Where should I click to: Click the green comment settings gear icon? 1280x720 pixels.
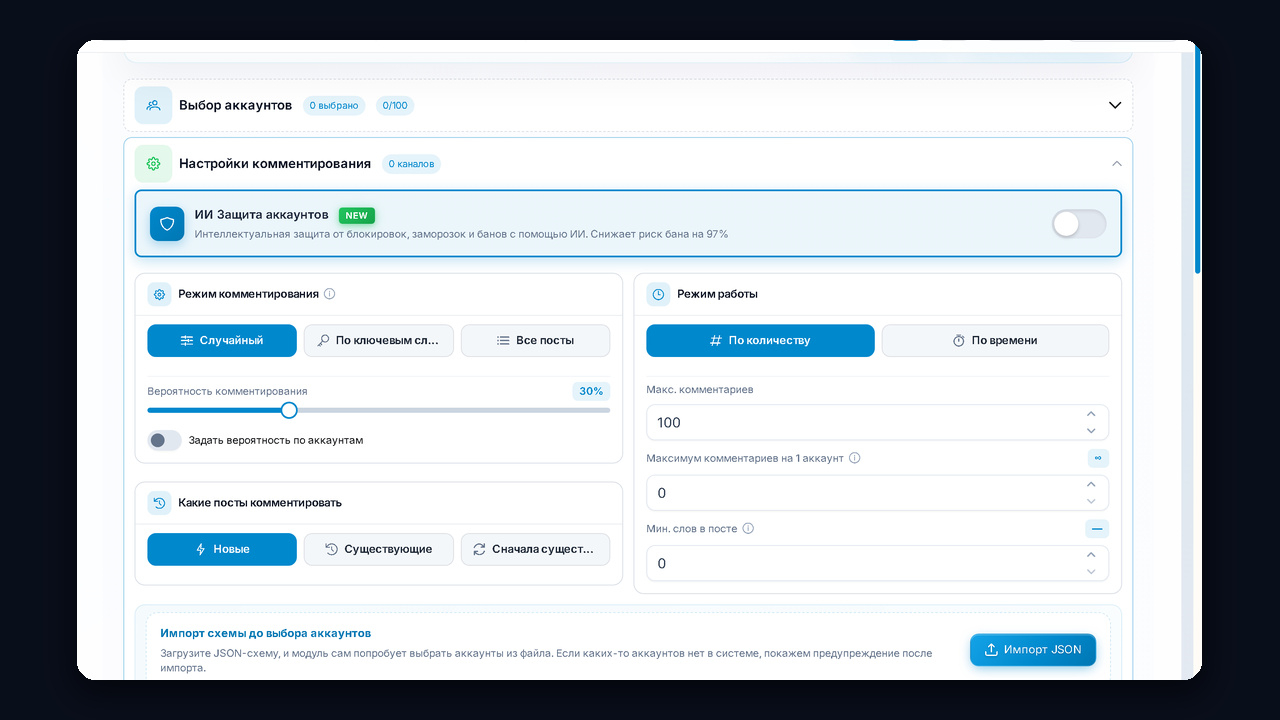[153, 163]
